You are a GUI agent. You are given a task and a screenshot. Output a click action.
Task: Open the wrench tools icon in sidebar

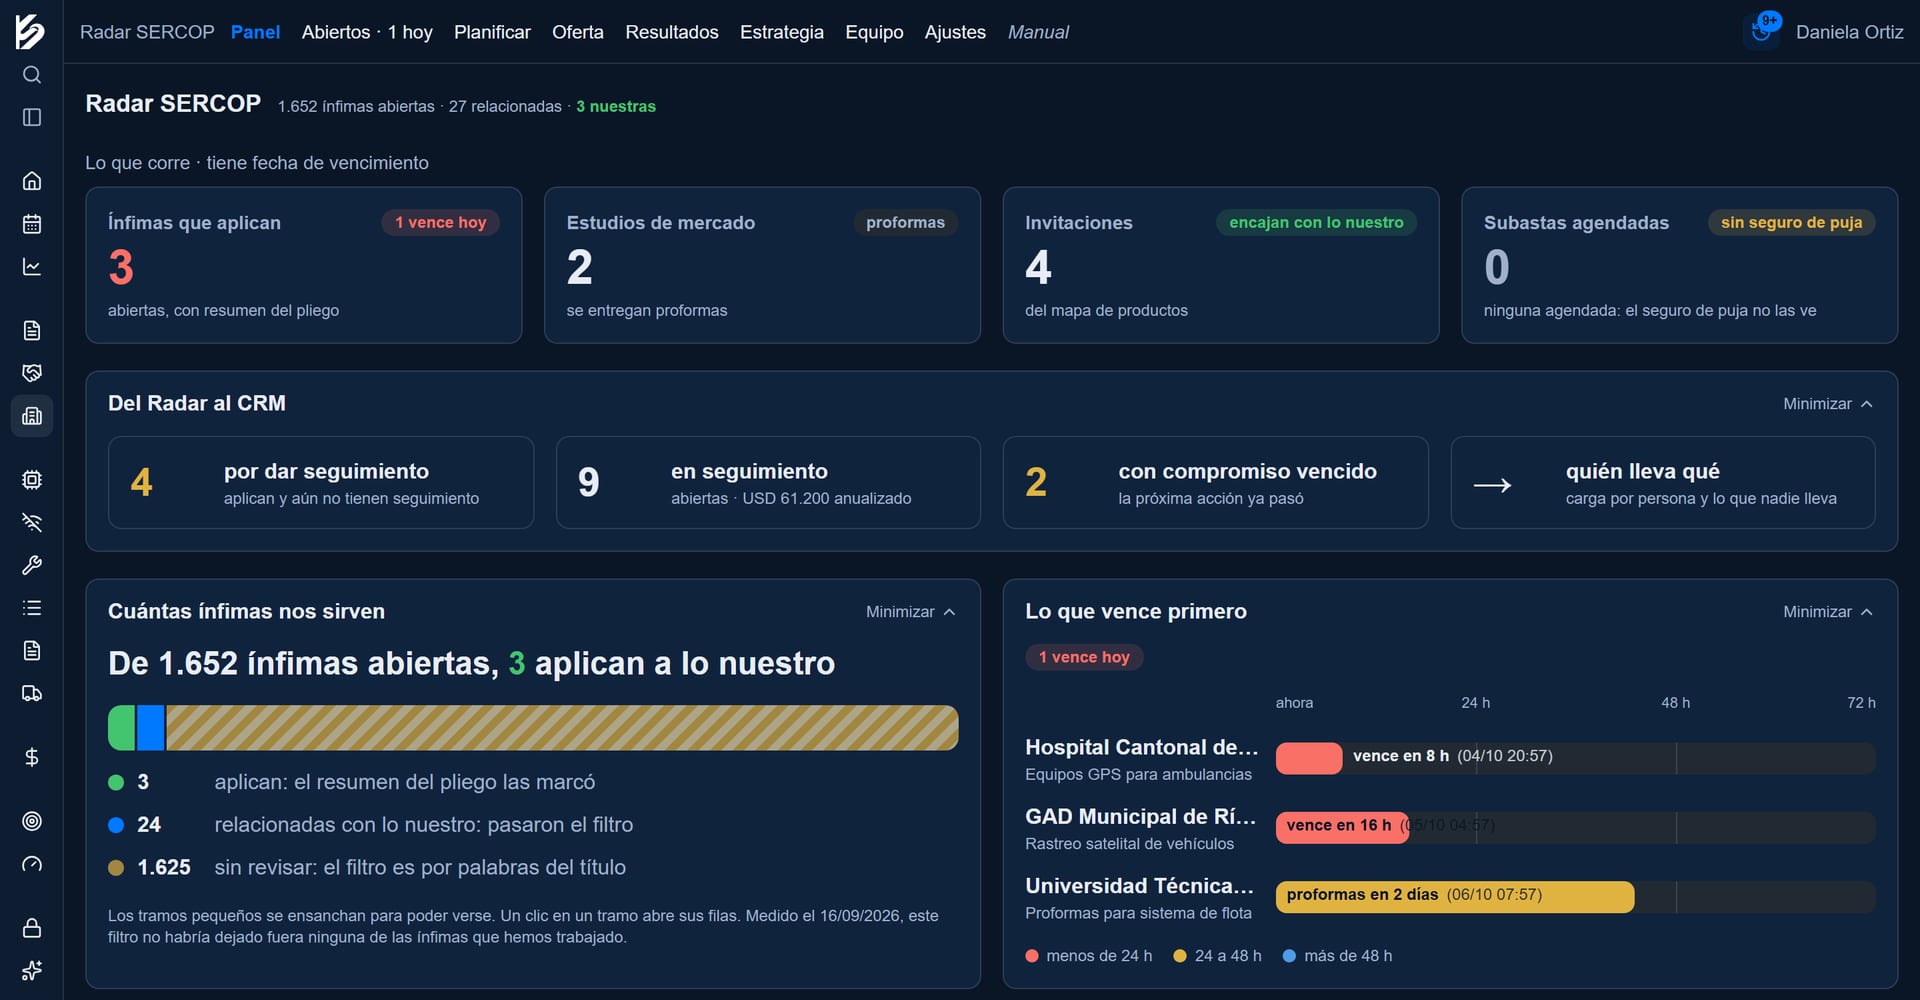coord(32,566)
